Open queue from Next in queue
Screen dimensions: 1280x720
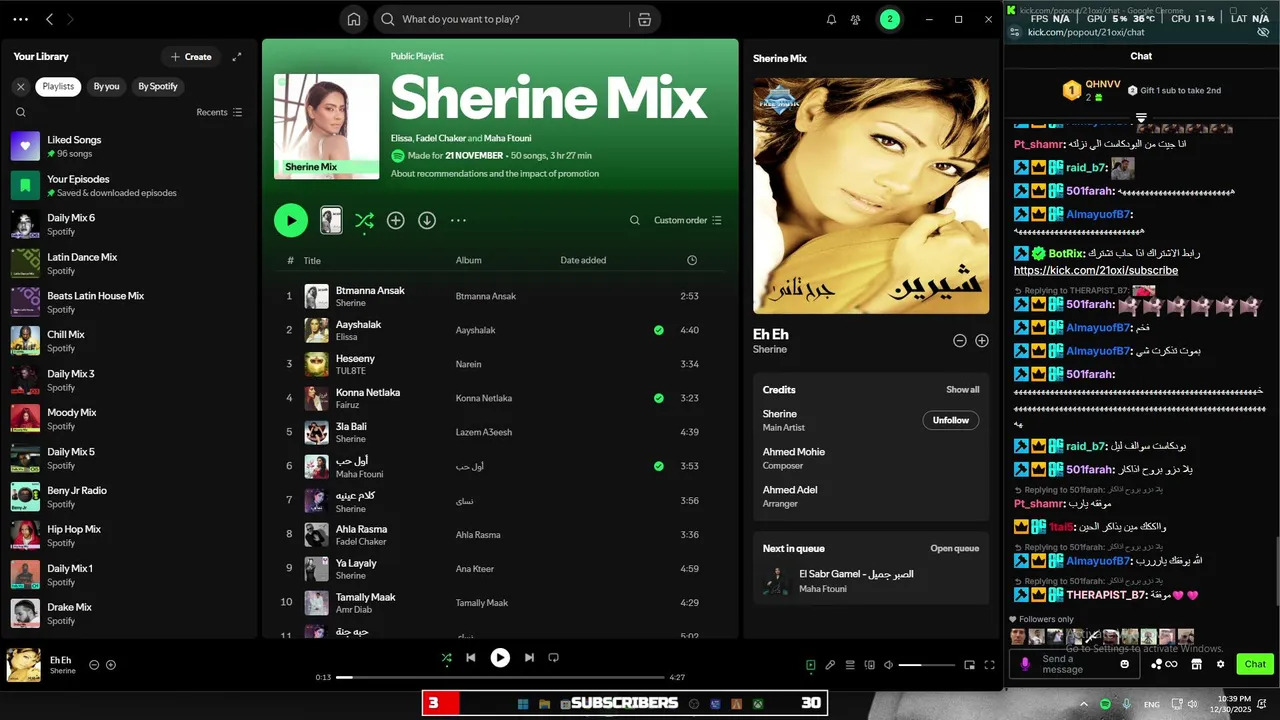(954, 549)
